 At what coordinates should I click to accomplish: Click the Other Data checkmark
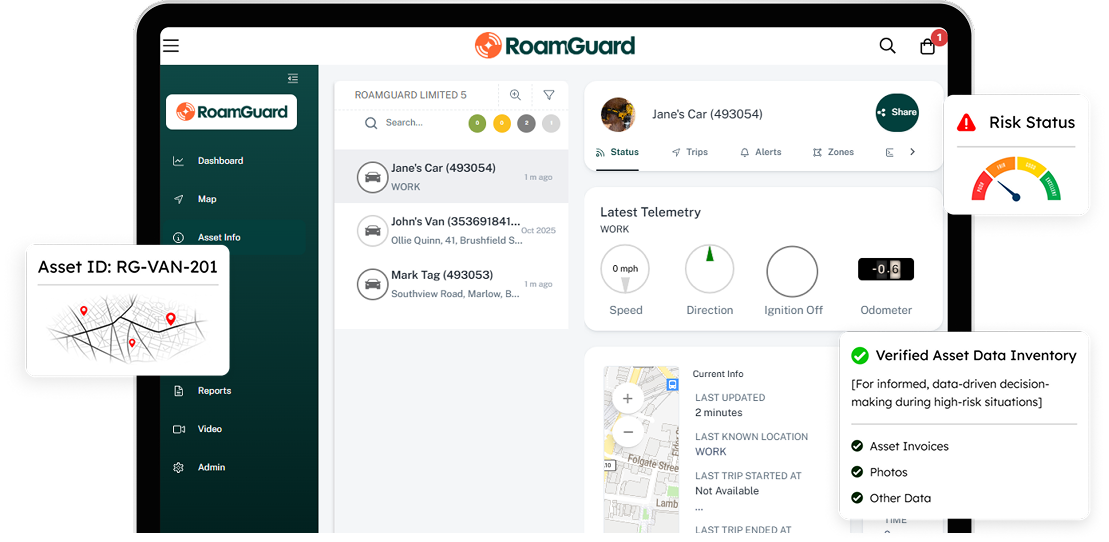click(x=857, y=498)
